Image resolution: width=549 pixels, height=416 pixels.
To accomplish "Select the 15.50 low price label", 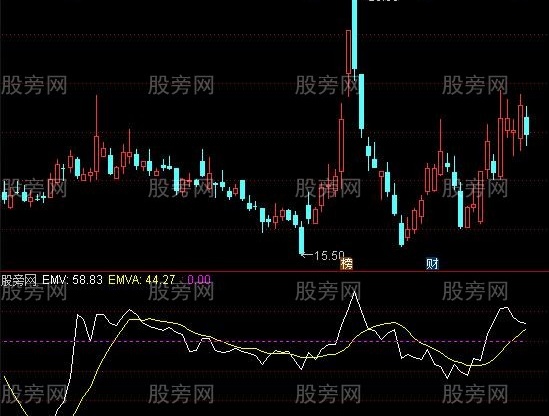I will tap(329, 256).
